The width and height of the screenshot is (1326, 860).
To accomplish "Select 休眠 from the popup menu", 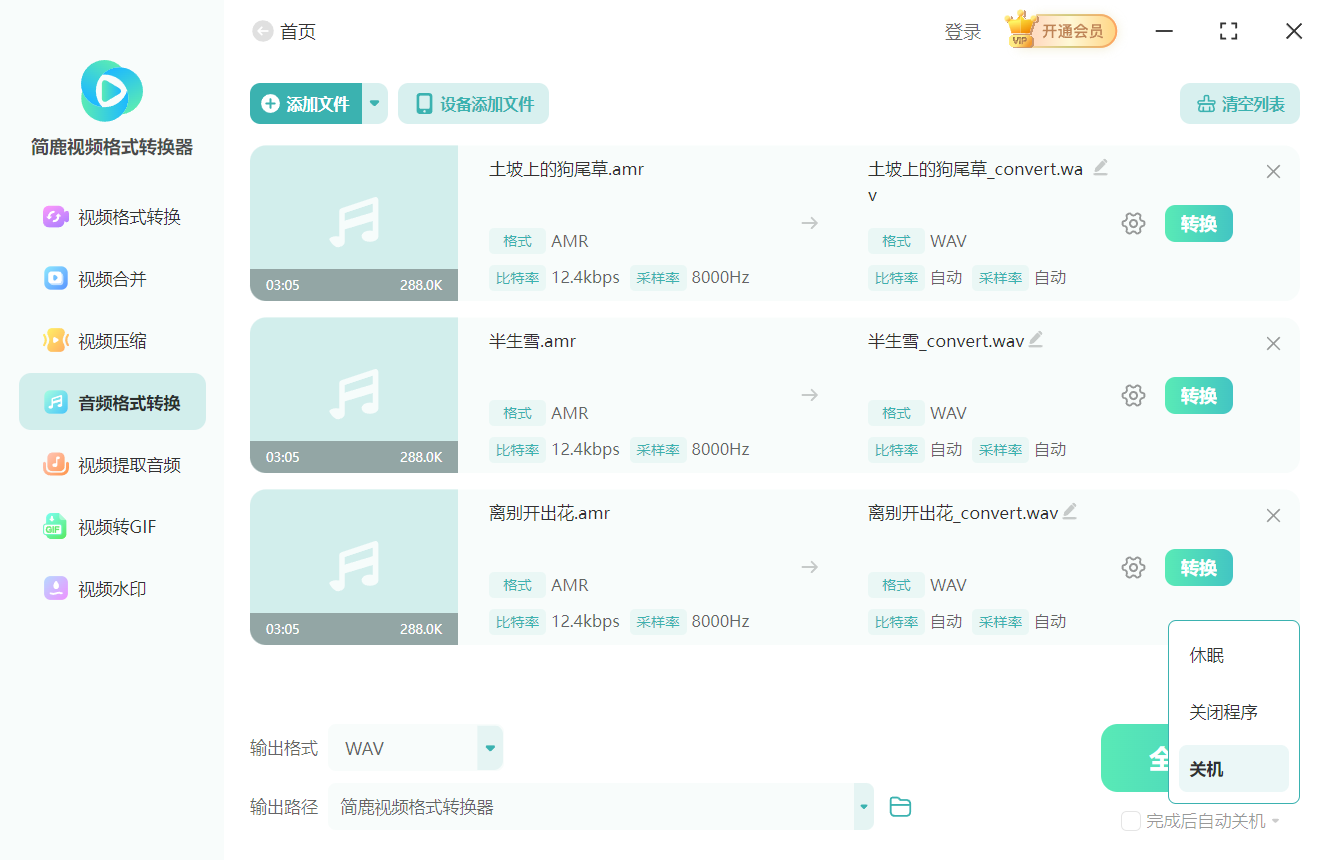I will pos(1234,656).
